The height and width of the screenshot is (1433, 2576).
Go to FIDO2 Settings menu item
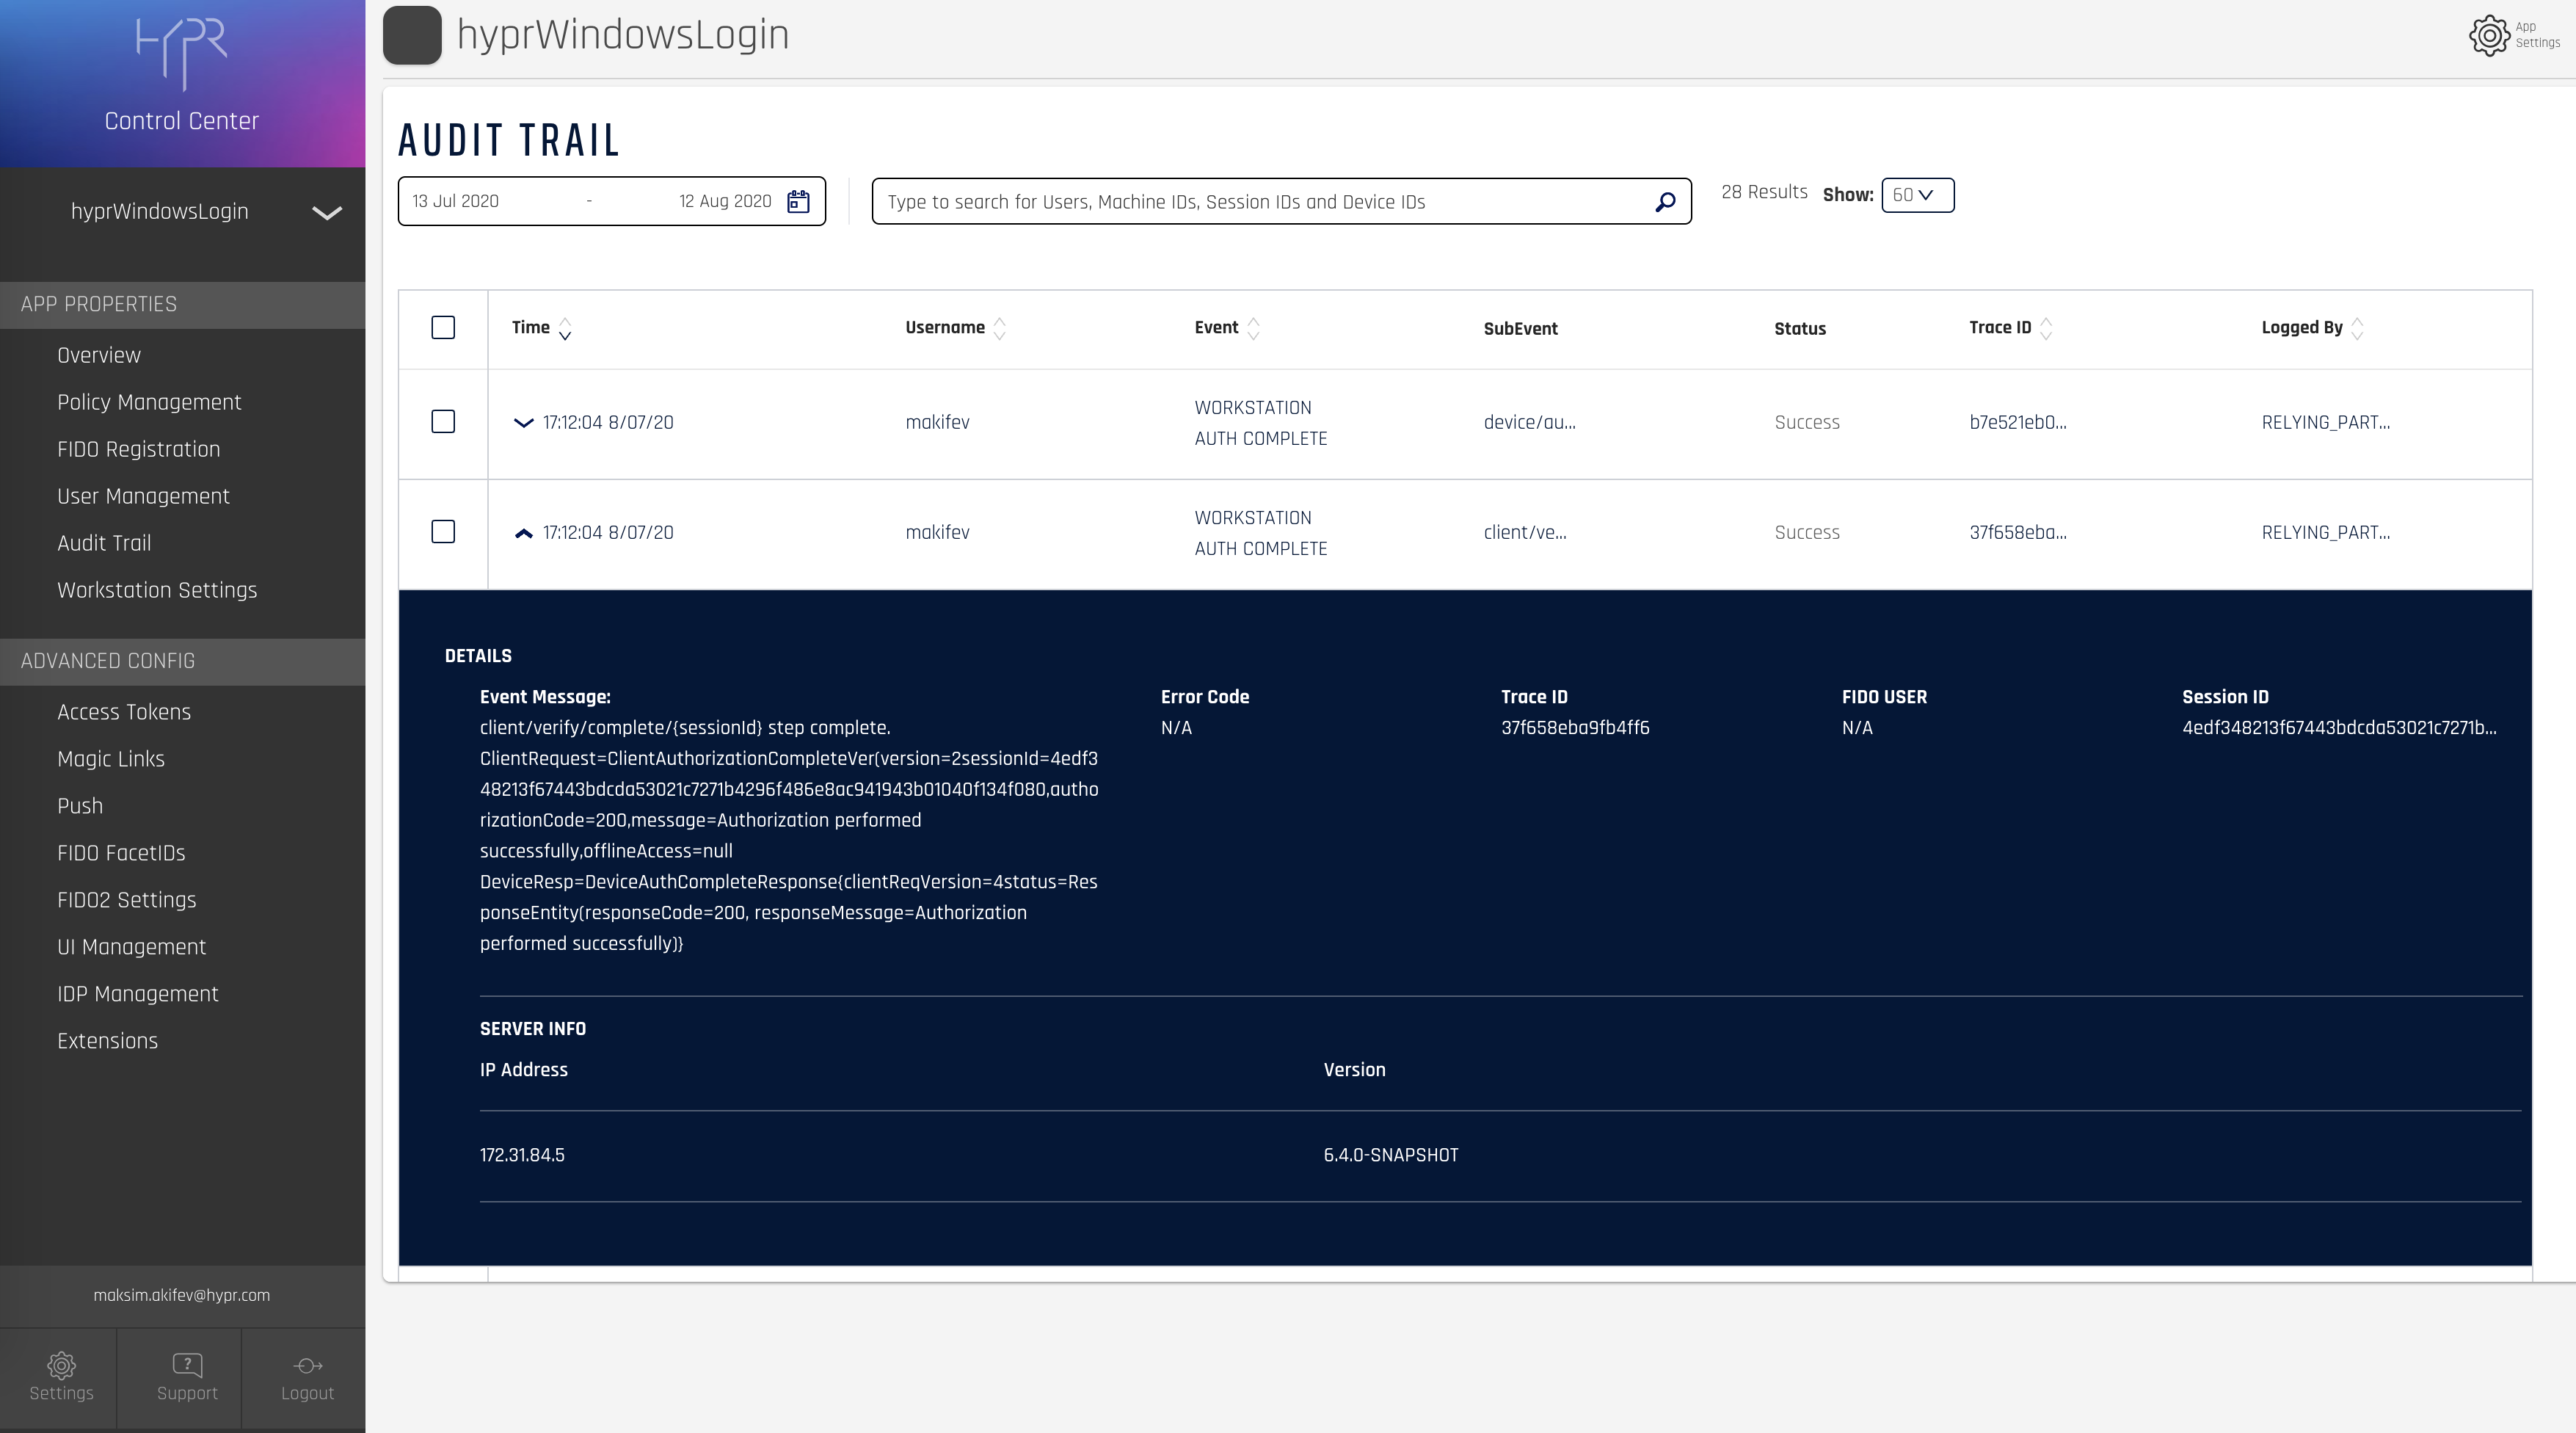click(x=127, y=900)
